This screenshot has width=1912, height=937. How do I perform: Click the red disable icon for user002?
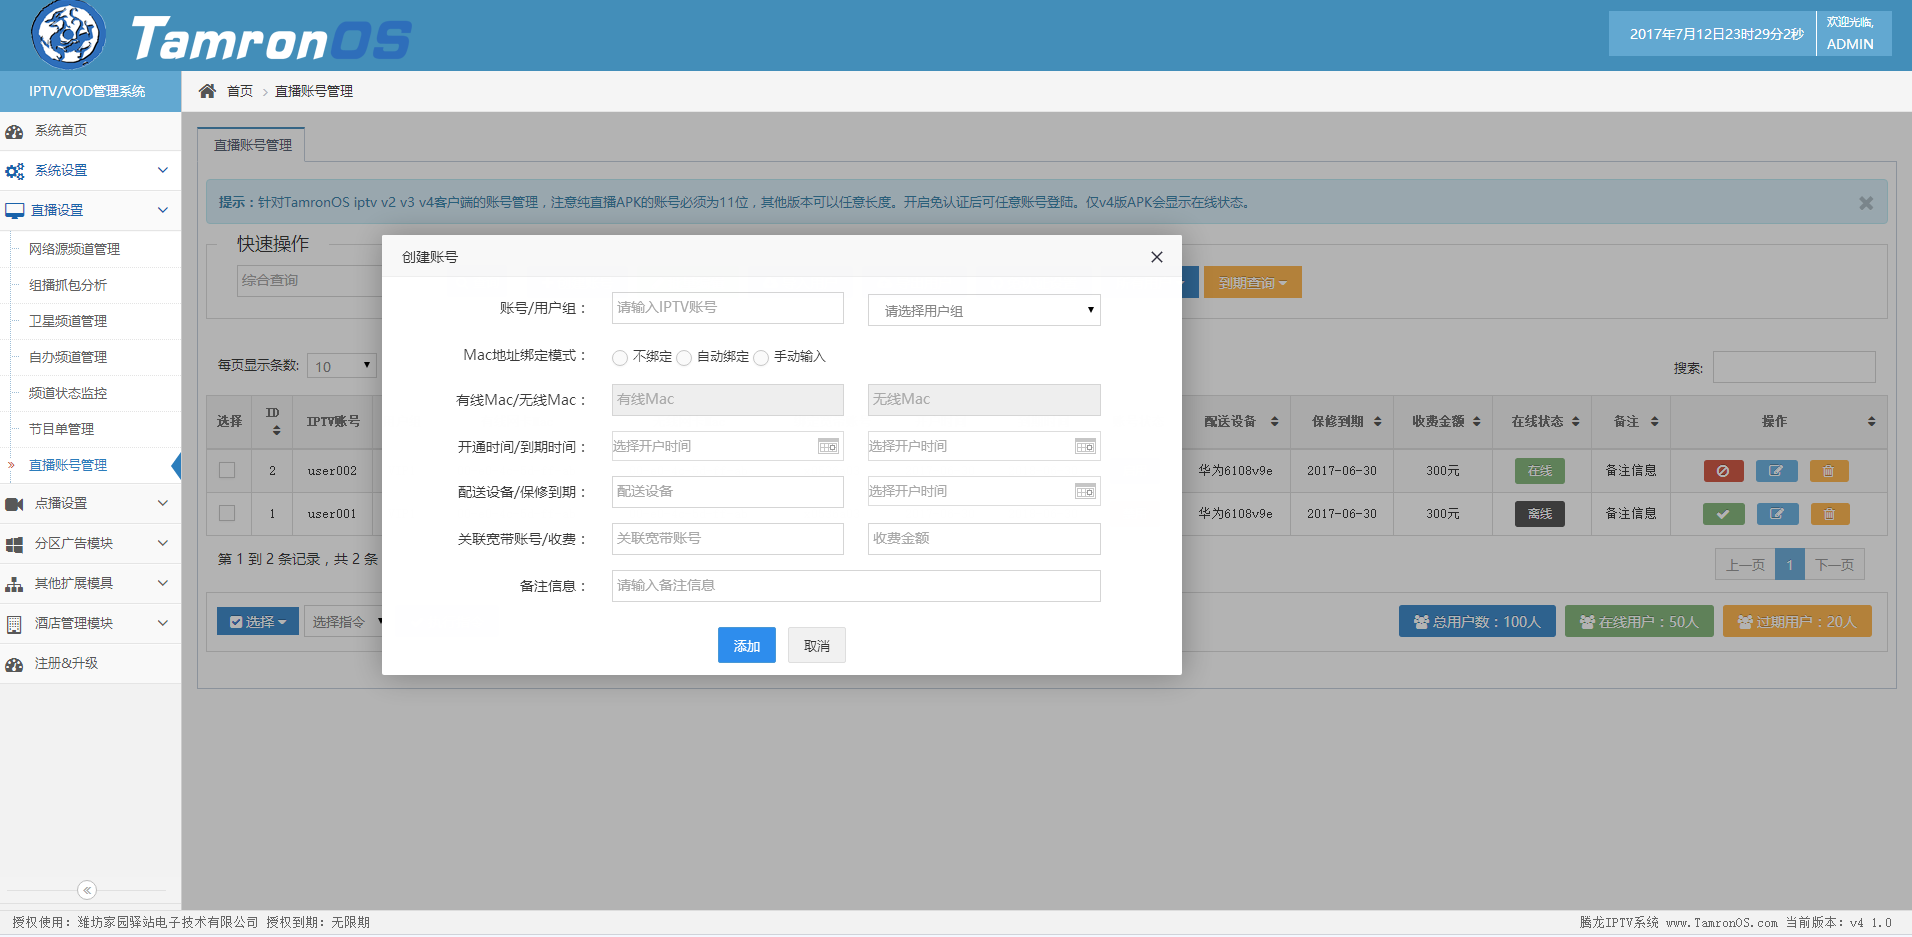coord(1723,471)
